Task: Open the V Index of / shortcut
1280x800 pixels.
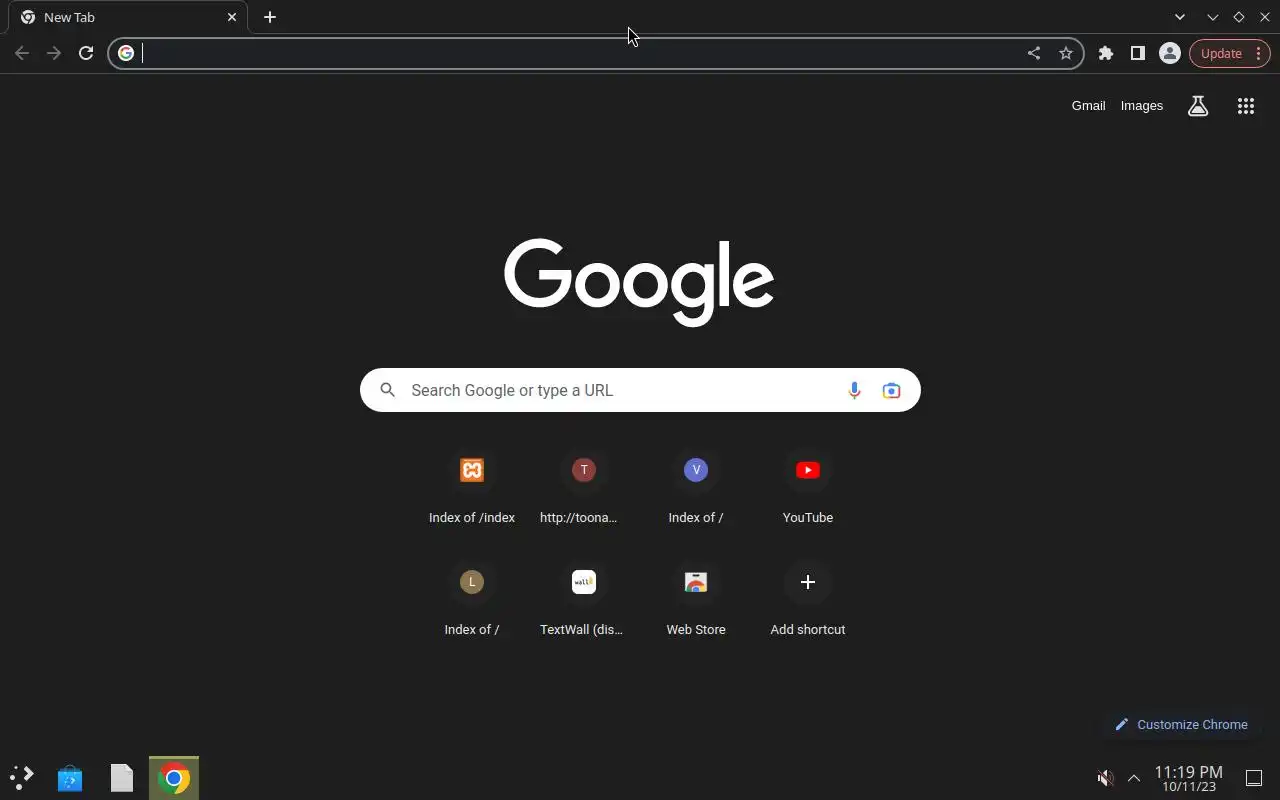Action: [696, 488]
